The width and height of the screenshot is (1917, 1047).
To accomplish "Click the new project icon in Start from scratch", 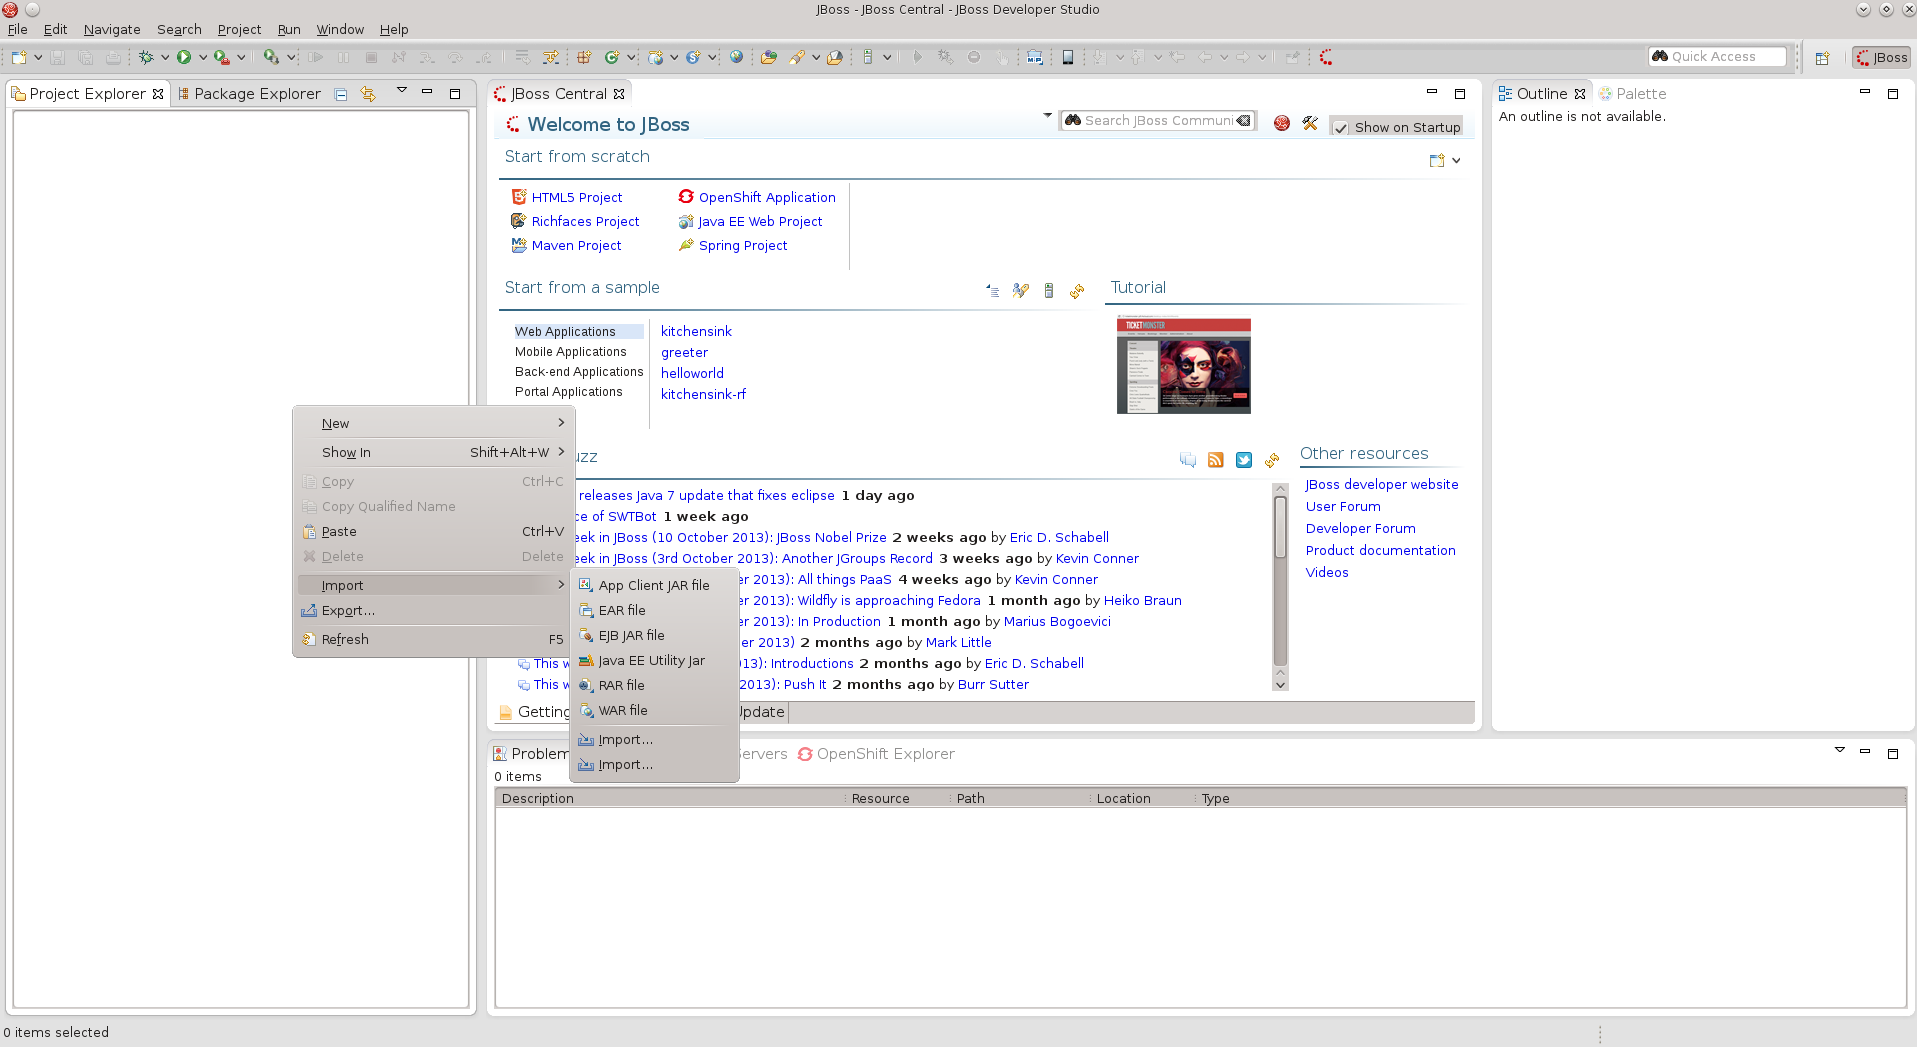I will coord(1437,161).
